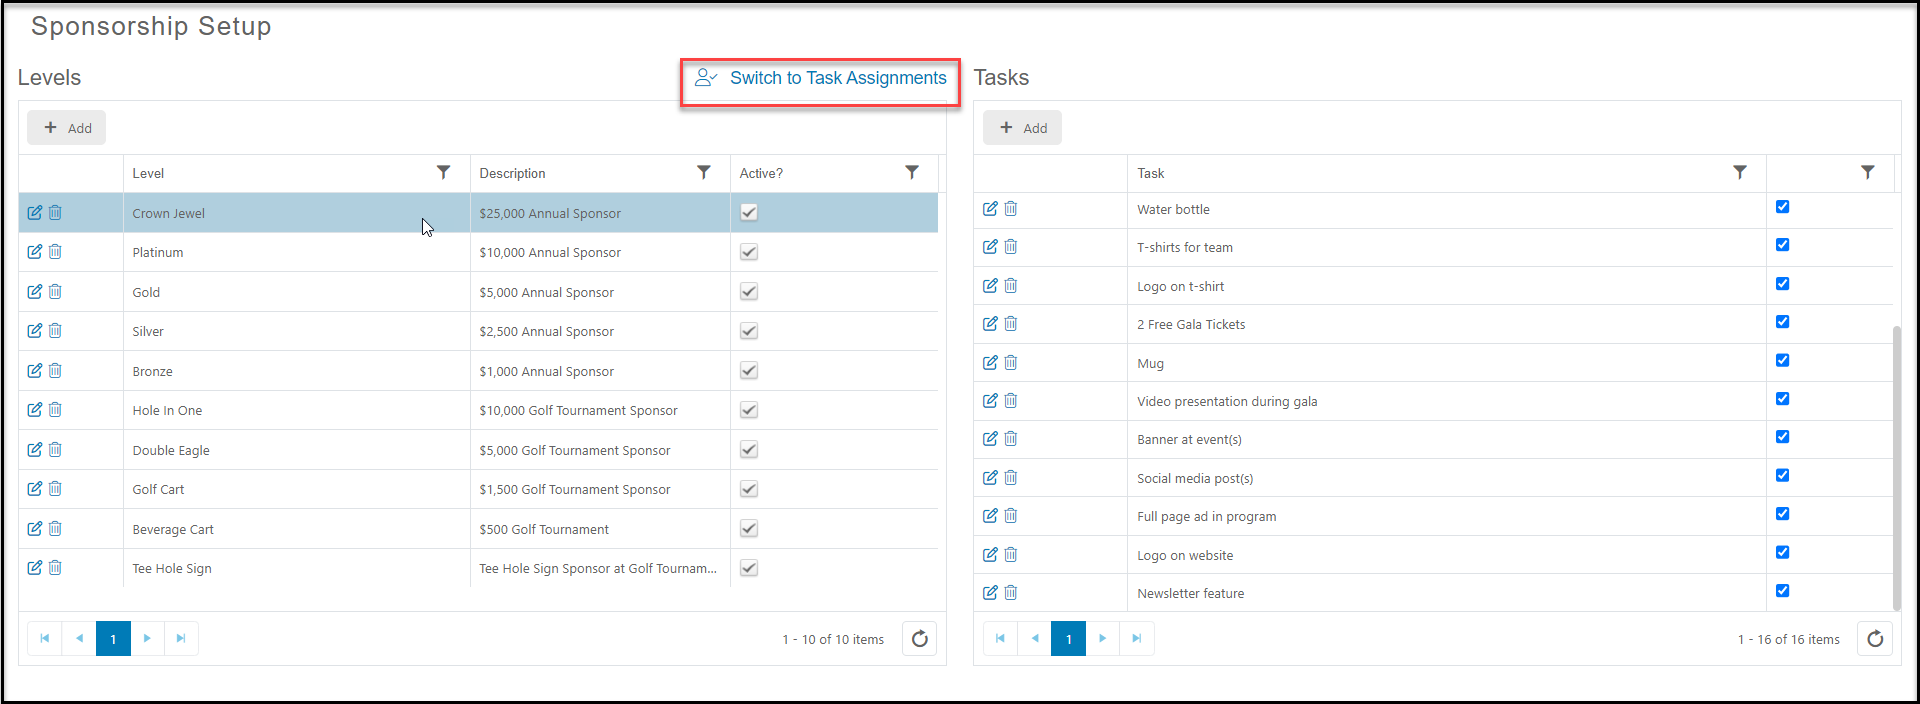
Task: Refresh the Levels grid
Action: tap(919, 638)
